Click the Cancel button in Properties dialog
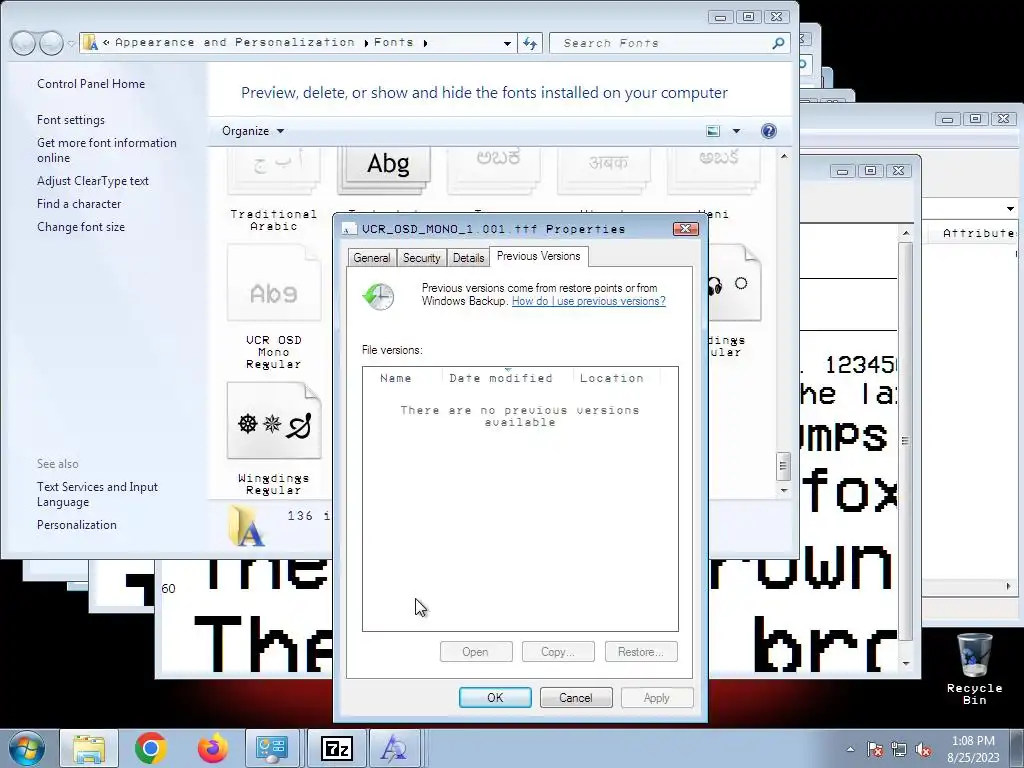The height and width of the screenshot is (768, 1024). (576, 697)
